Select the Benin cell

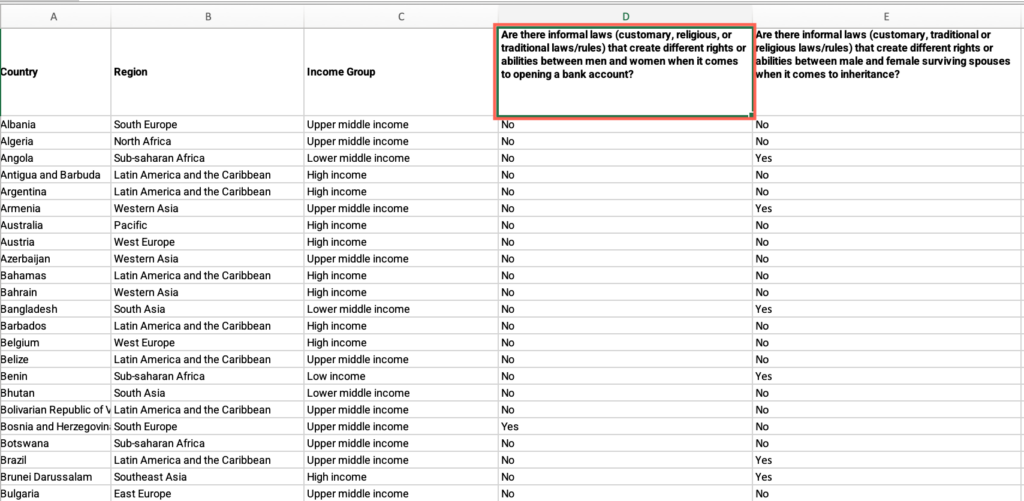click(x=56, y=376)
